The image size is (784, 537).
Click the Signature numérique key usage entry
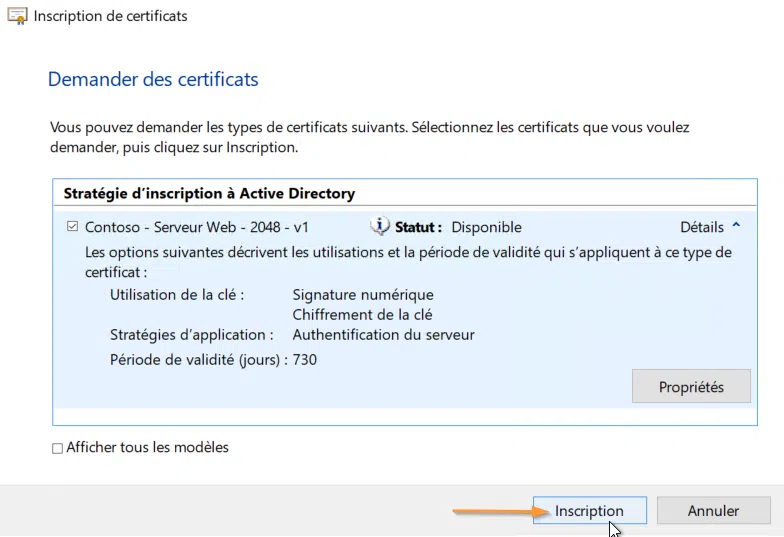[363, 295]
